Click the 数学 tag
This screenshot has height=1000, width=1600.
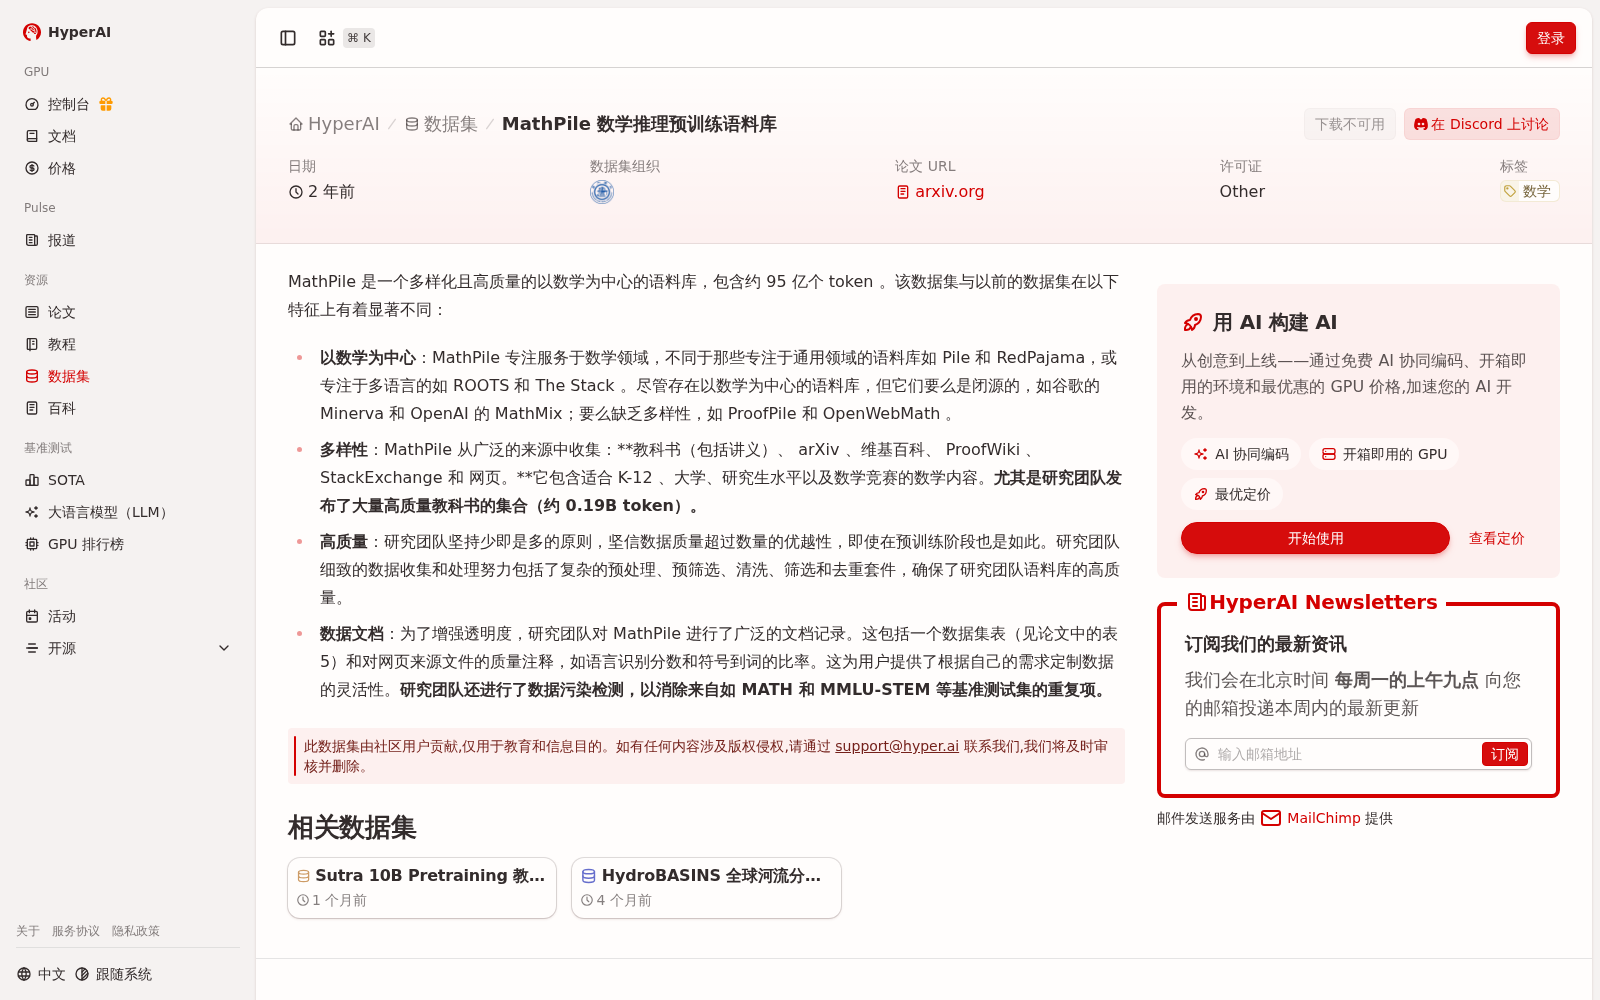click(x=1529, y=191)
